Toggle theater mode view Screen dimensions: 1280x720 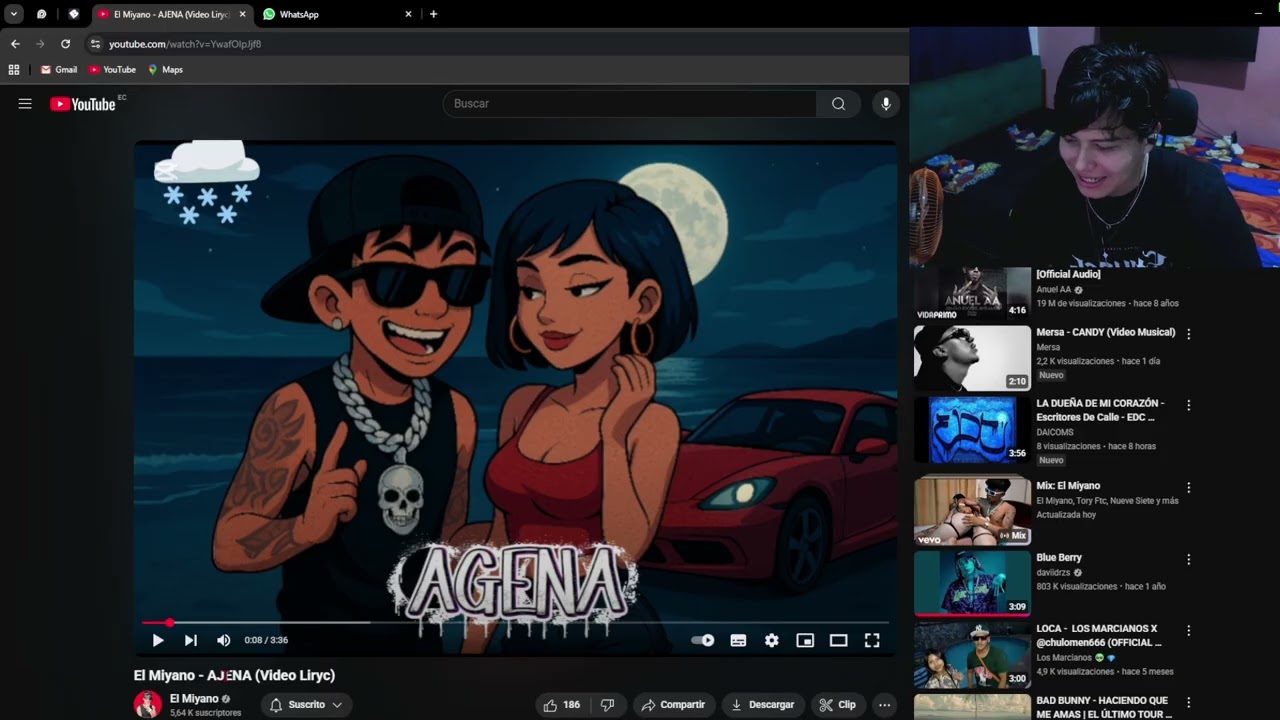point(839,640)
